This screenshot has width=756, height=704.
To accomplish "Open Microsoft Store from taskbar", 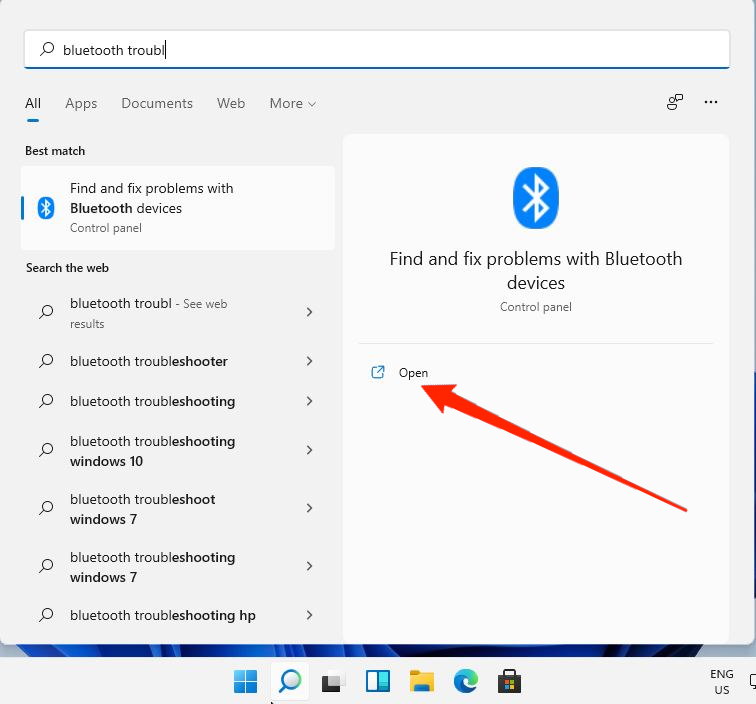I will 510,682.
